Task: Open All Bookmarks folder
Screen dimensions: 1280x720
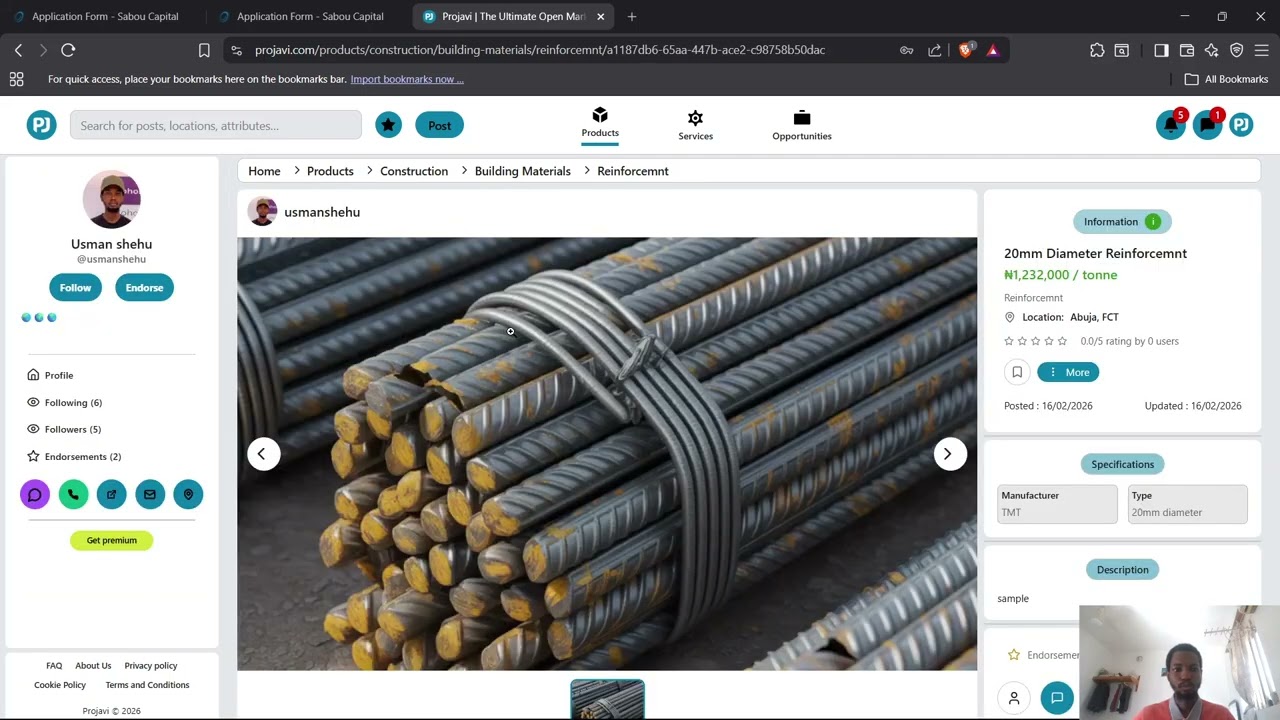Action: coord(1226,79)
